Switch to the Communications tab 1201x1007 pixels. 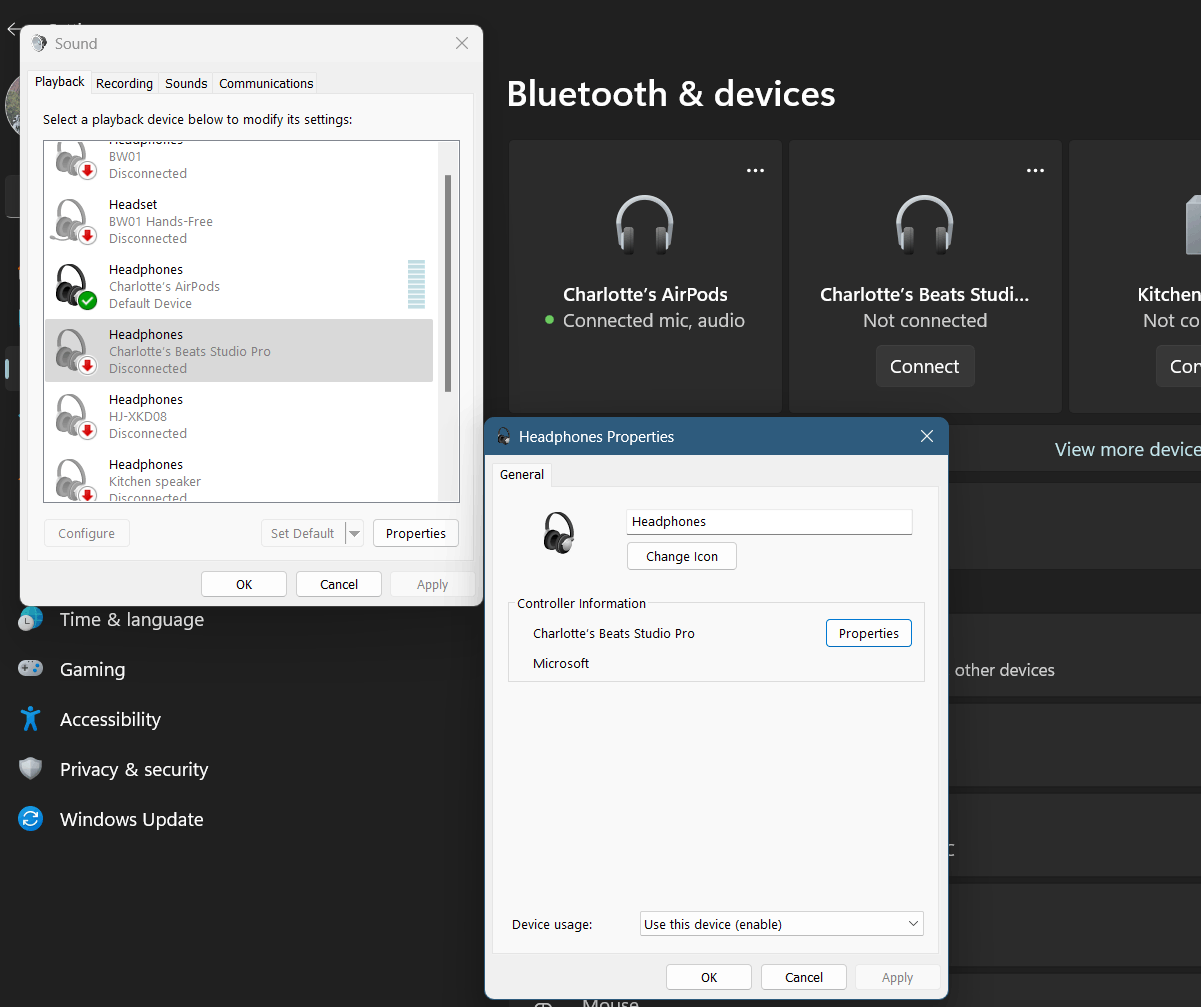(x=266, y=84)
